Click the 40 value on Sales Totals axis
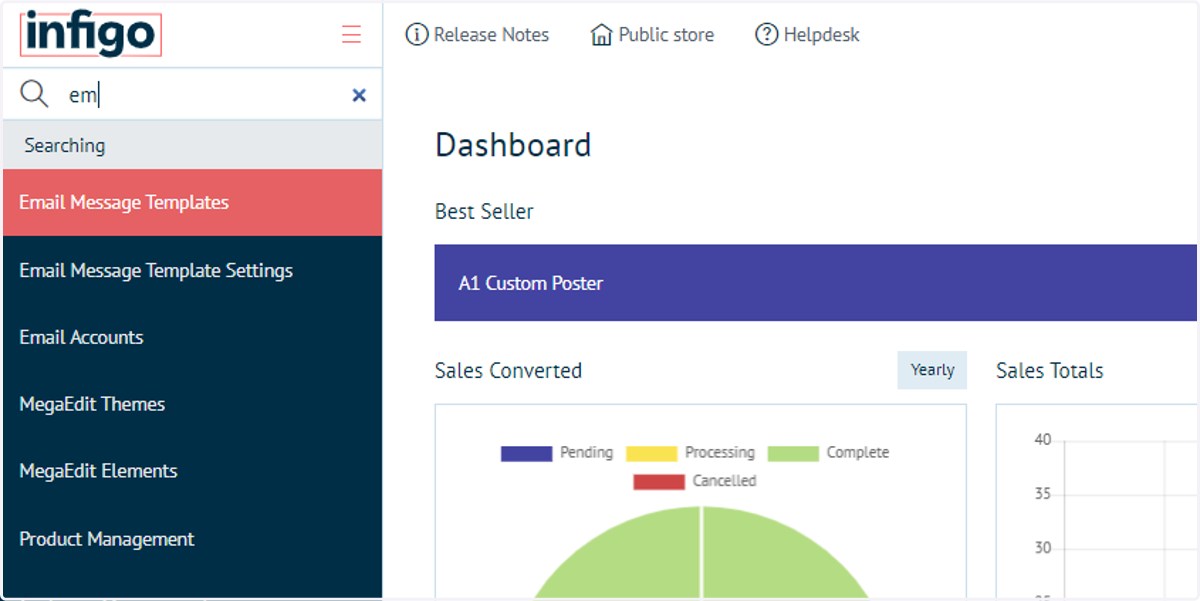Screen dimensions: 1200x601 click(x=1043, y=440)
